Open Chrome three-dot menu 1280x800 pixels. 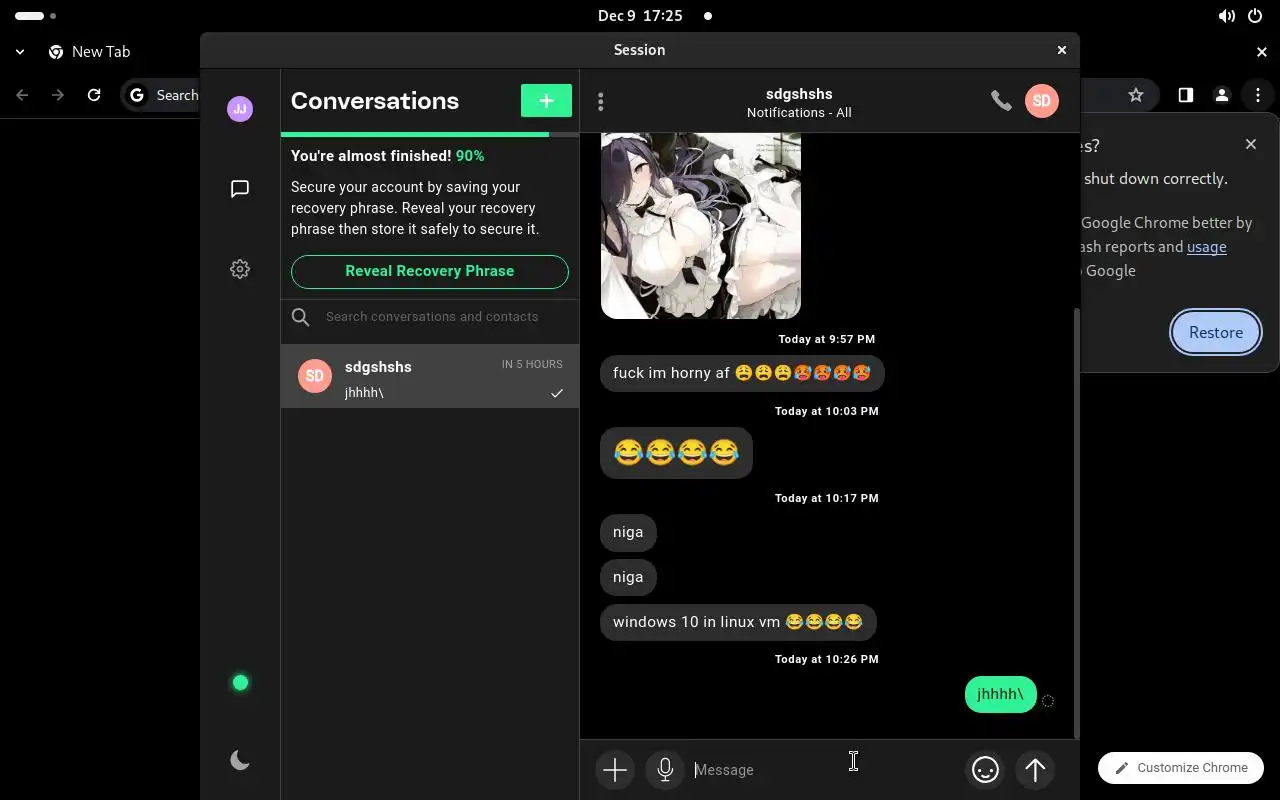1258,95
